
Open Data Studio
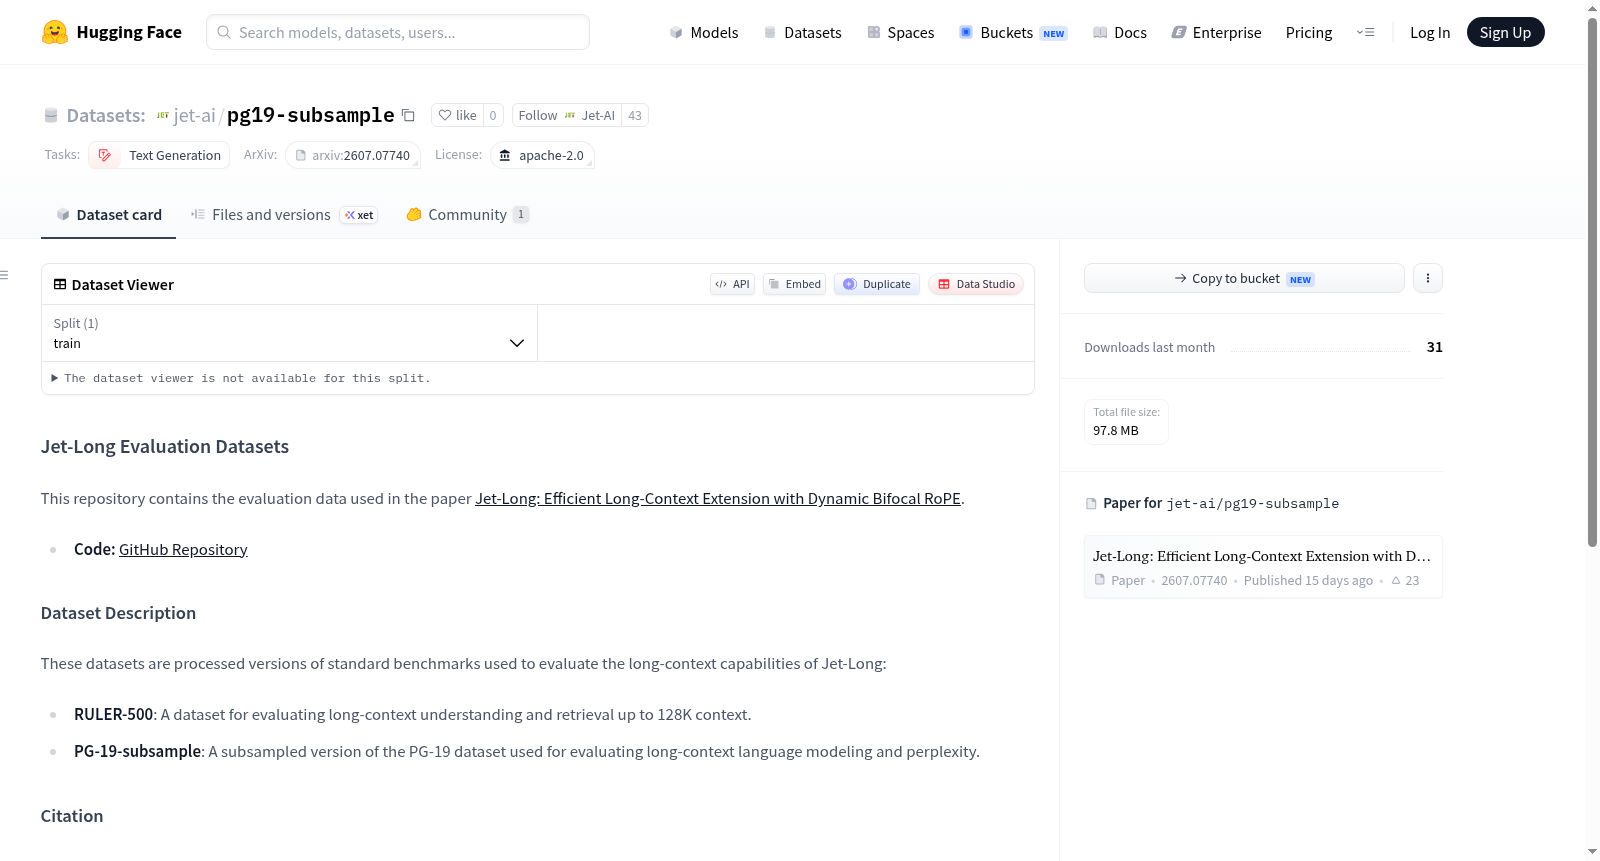point(976,284)
